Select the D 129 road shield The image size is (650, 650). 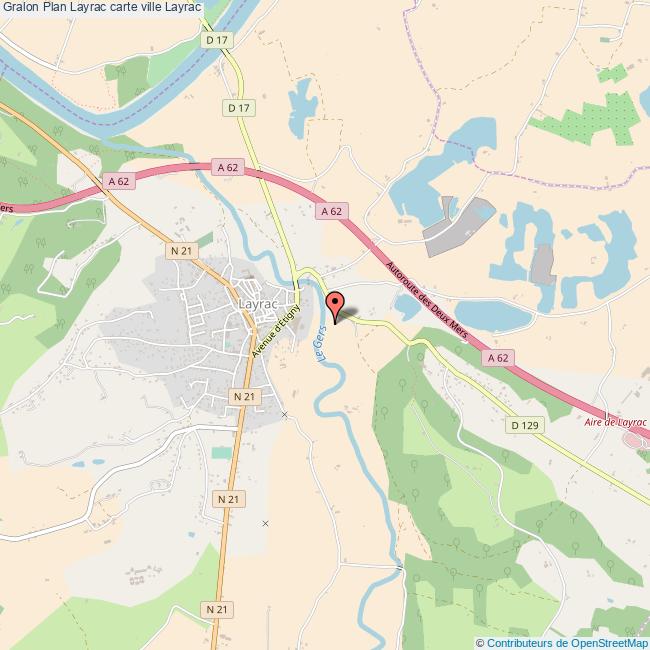(x=524, y=425)
